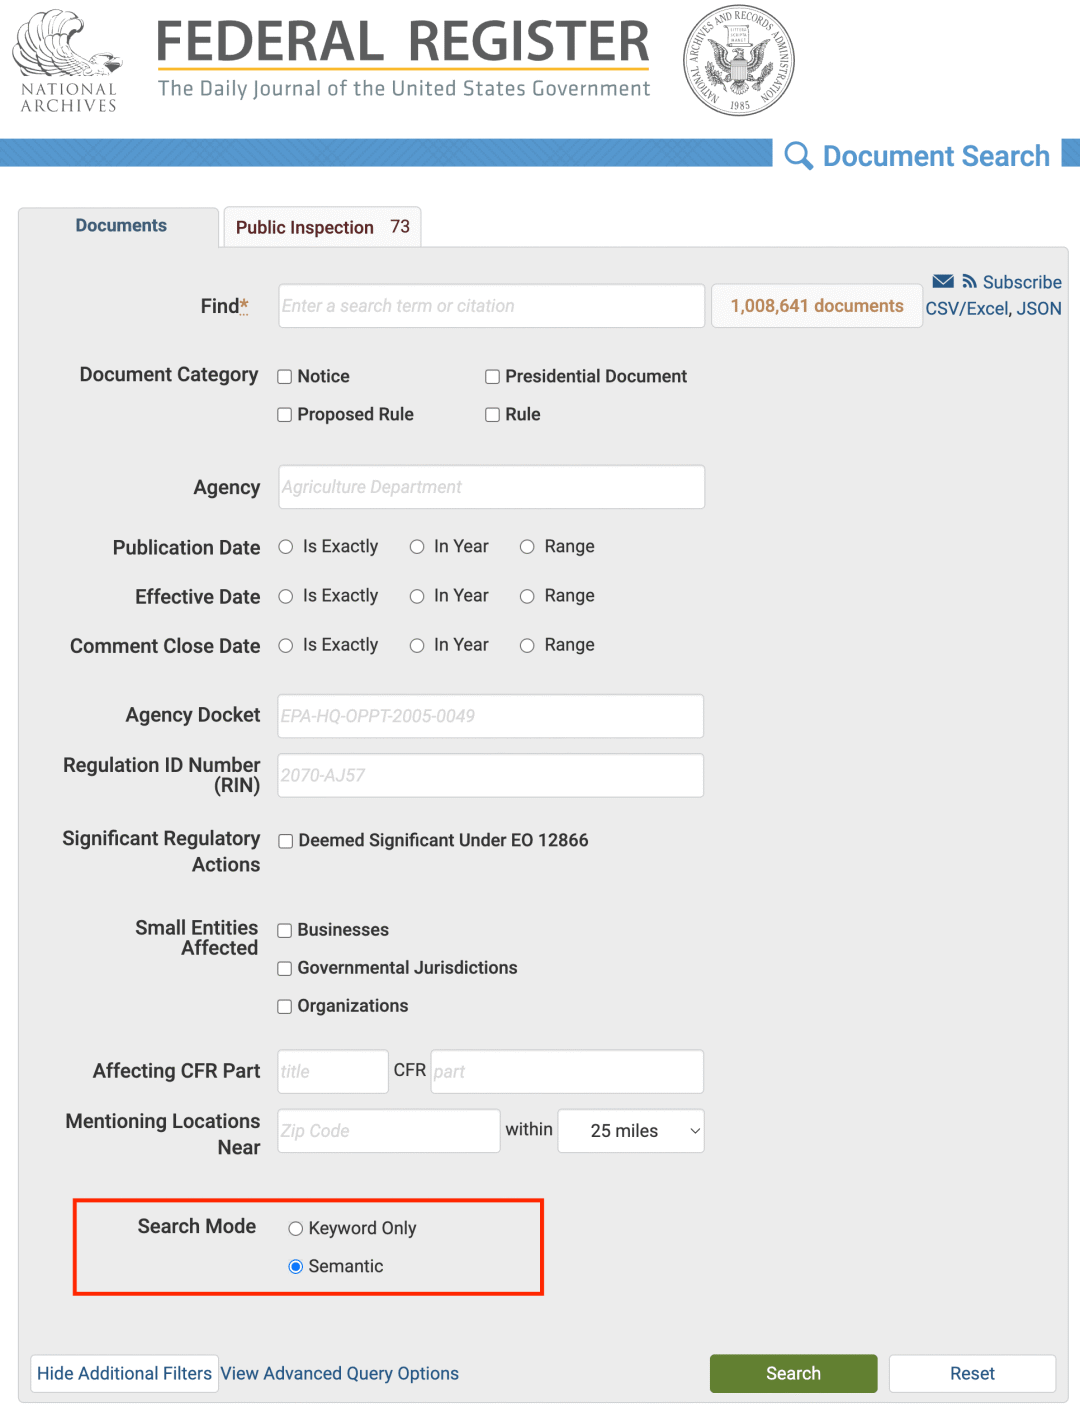Select Publication Date Range
Viewport: 1080px width, 1412px height.
527,547
